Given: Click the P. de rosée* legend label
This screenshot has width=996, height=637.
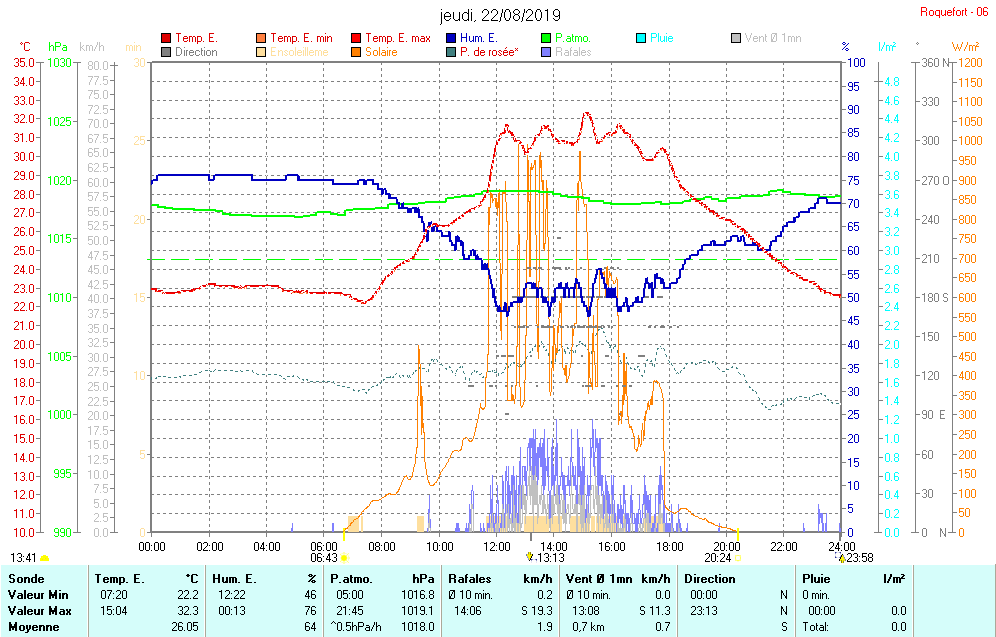Looking at the screenshot, I should [x=489, y=52].
